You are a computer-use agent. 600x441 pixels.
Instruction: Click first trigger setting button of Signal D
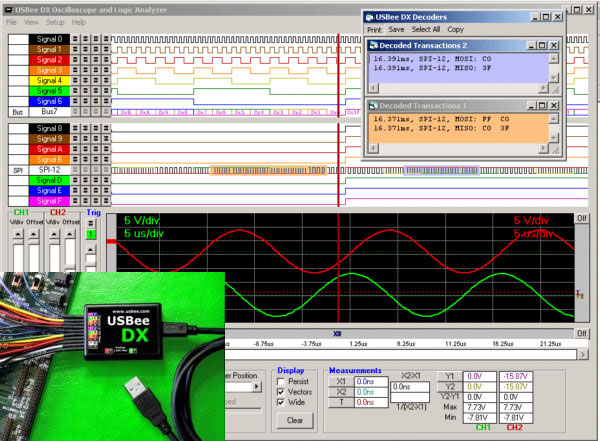[x=75, y=180]
